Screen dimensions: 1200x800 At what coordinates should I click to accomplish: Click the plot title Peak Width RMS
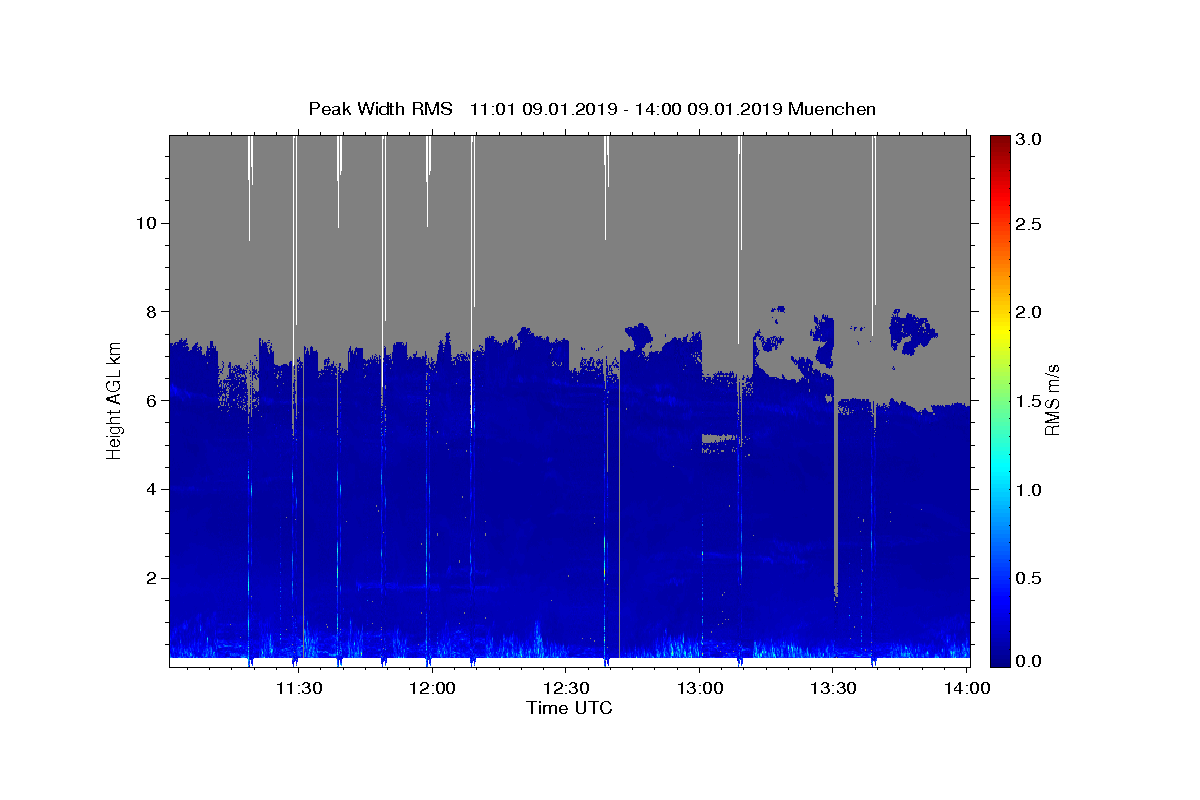(x=380, y=109)
